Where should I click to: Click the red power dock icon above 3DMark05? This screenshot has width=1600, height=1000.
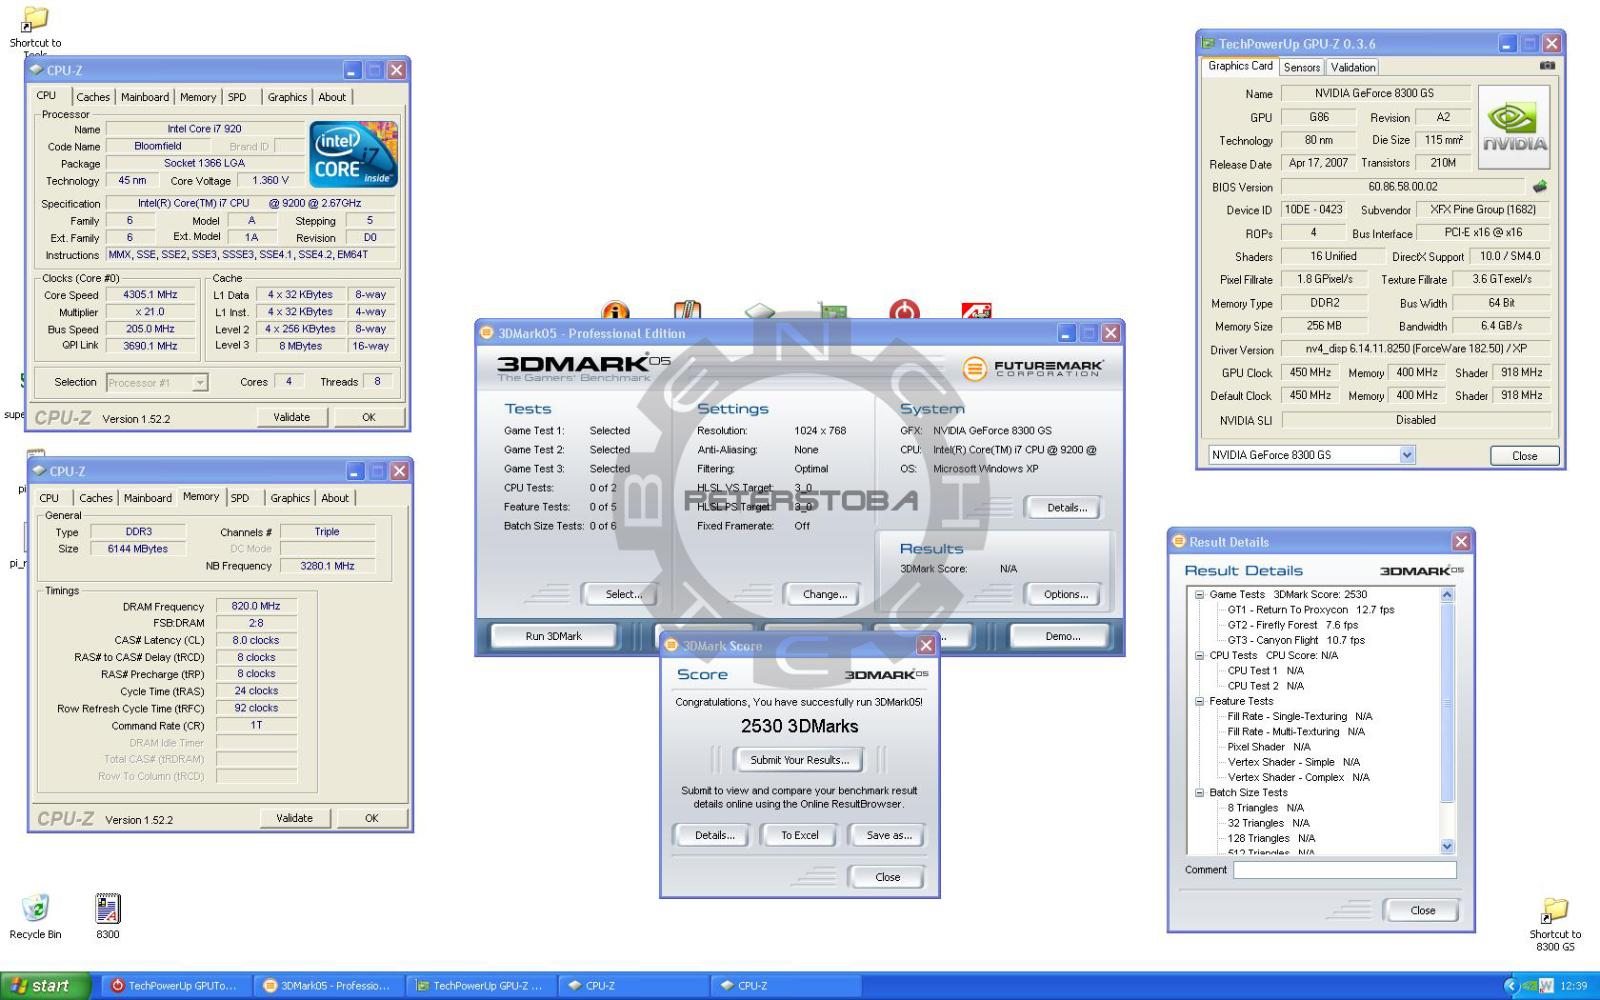pyautogui.click(x=904, y=310)
